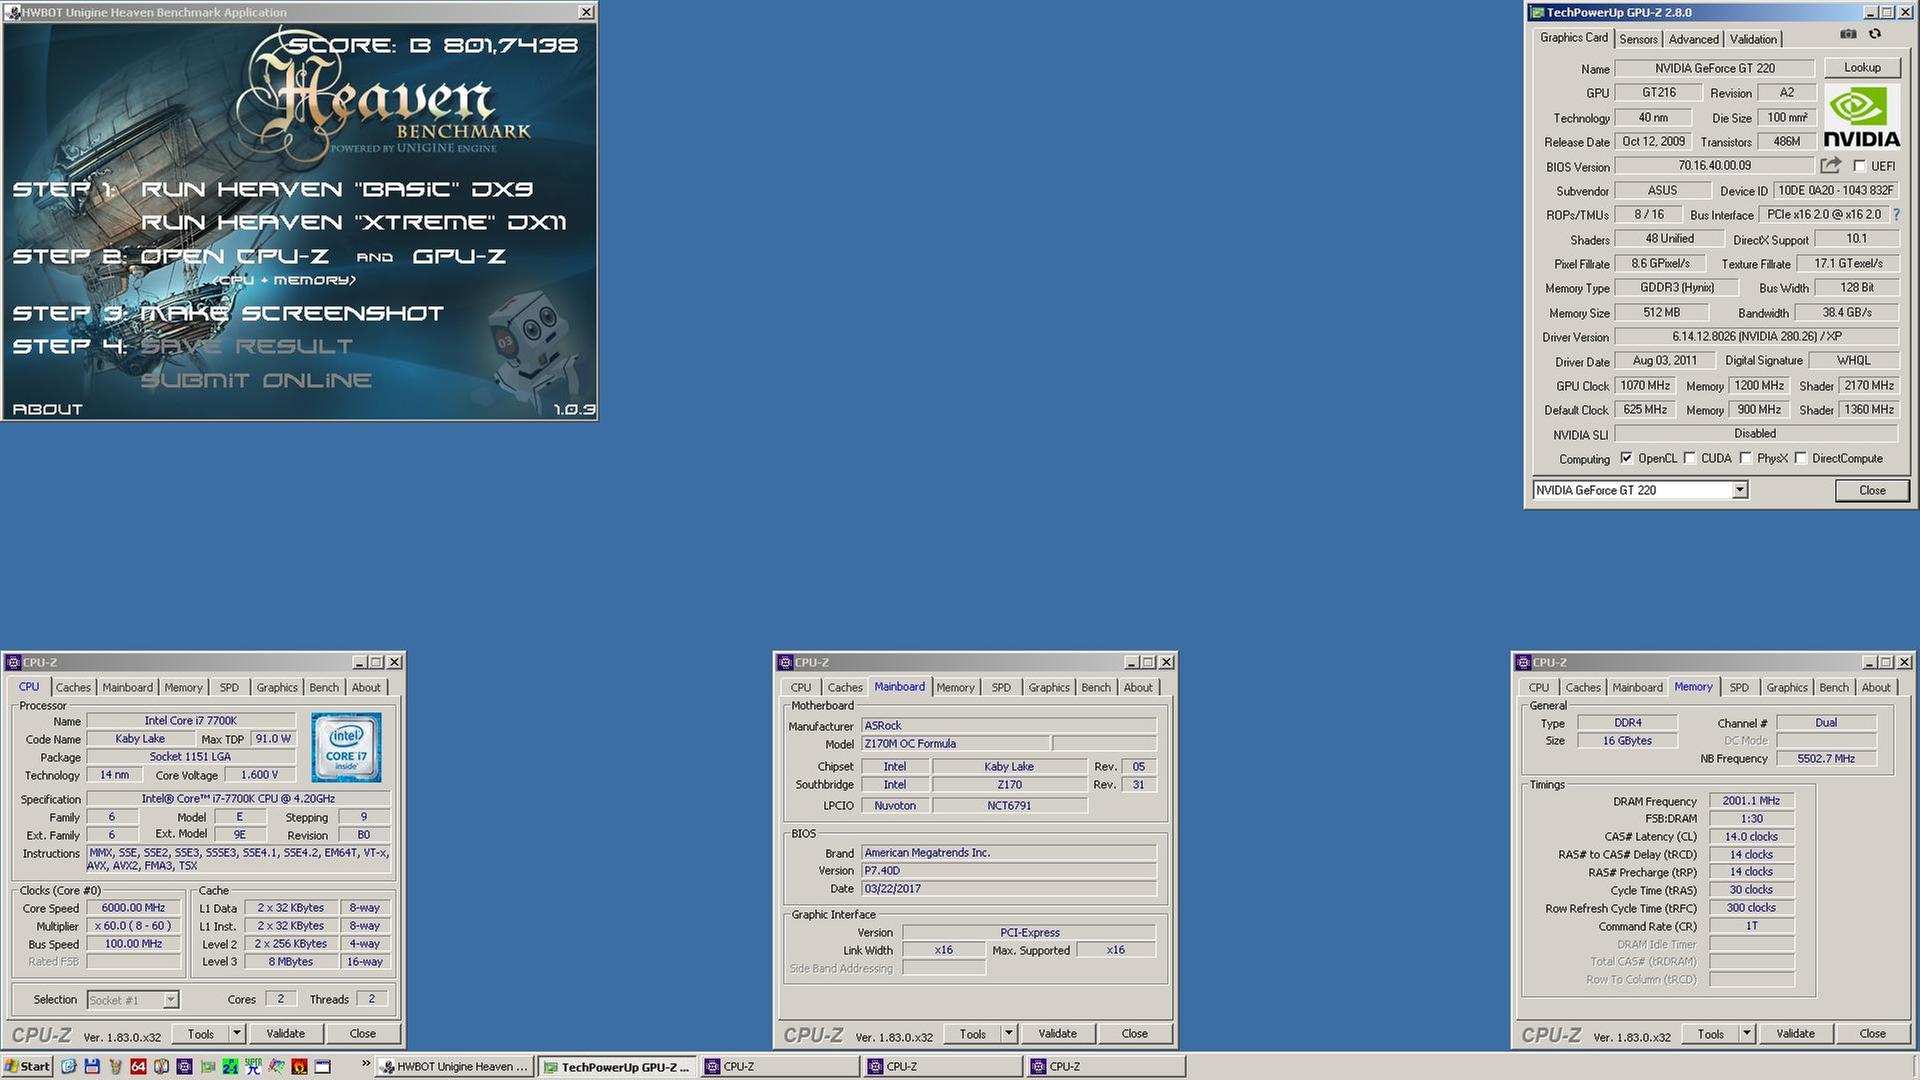
Task: Open Bench tab in the right CPU-Z window
Action: (x=1833, y=688)
